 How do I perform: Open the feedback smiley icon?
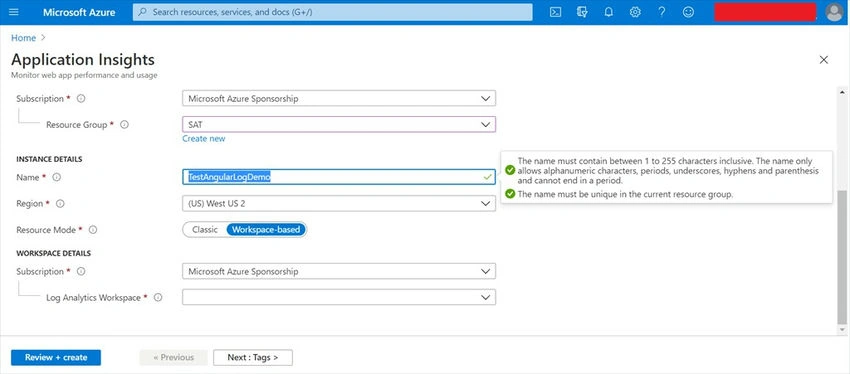688,12
